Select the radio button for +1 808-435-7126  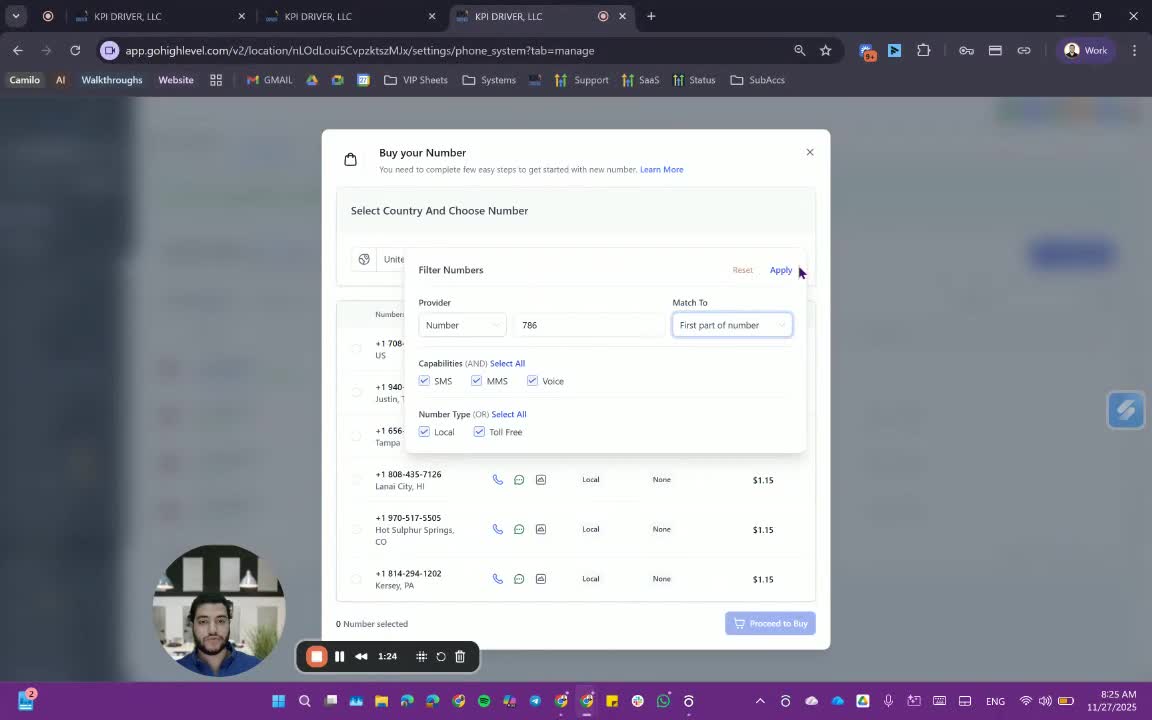pos(356,480)
